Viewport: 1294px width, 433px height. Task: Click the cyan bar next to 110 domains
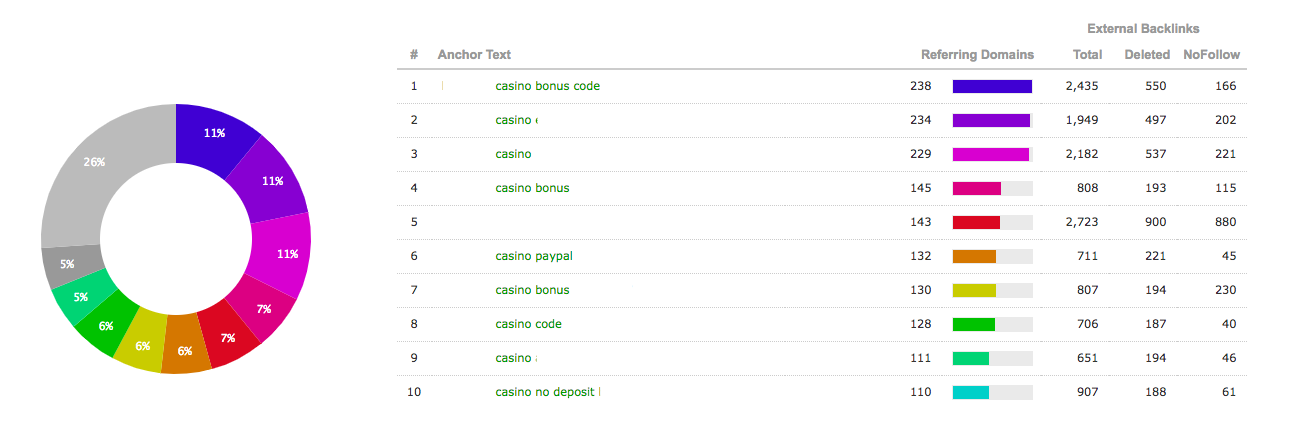(x=971, y=393)
